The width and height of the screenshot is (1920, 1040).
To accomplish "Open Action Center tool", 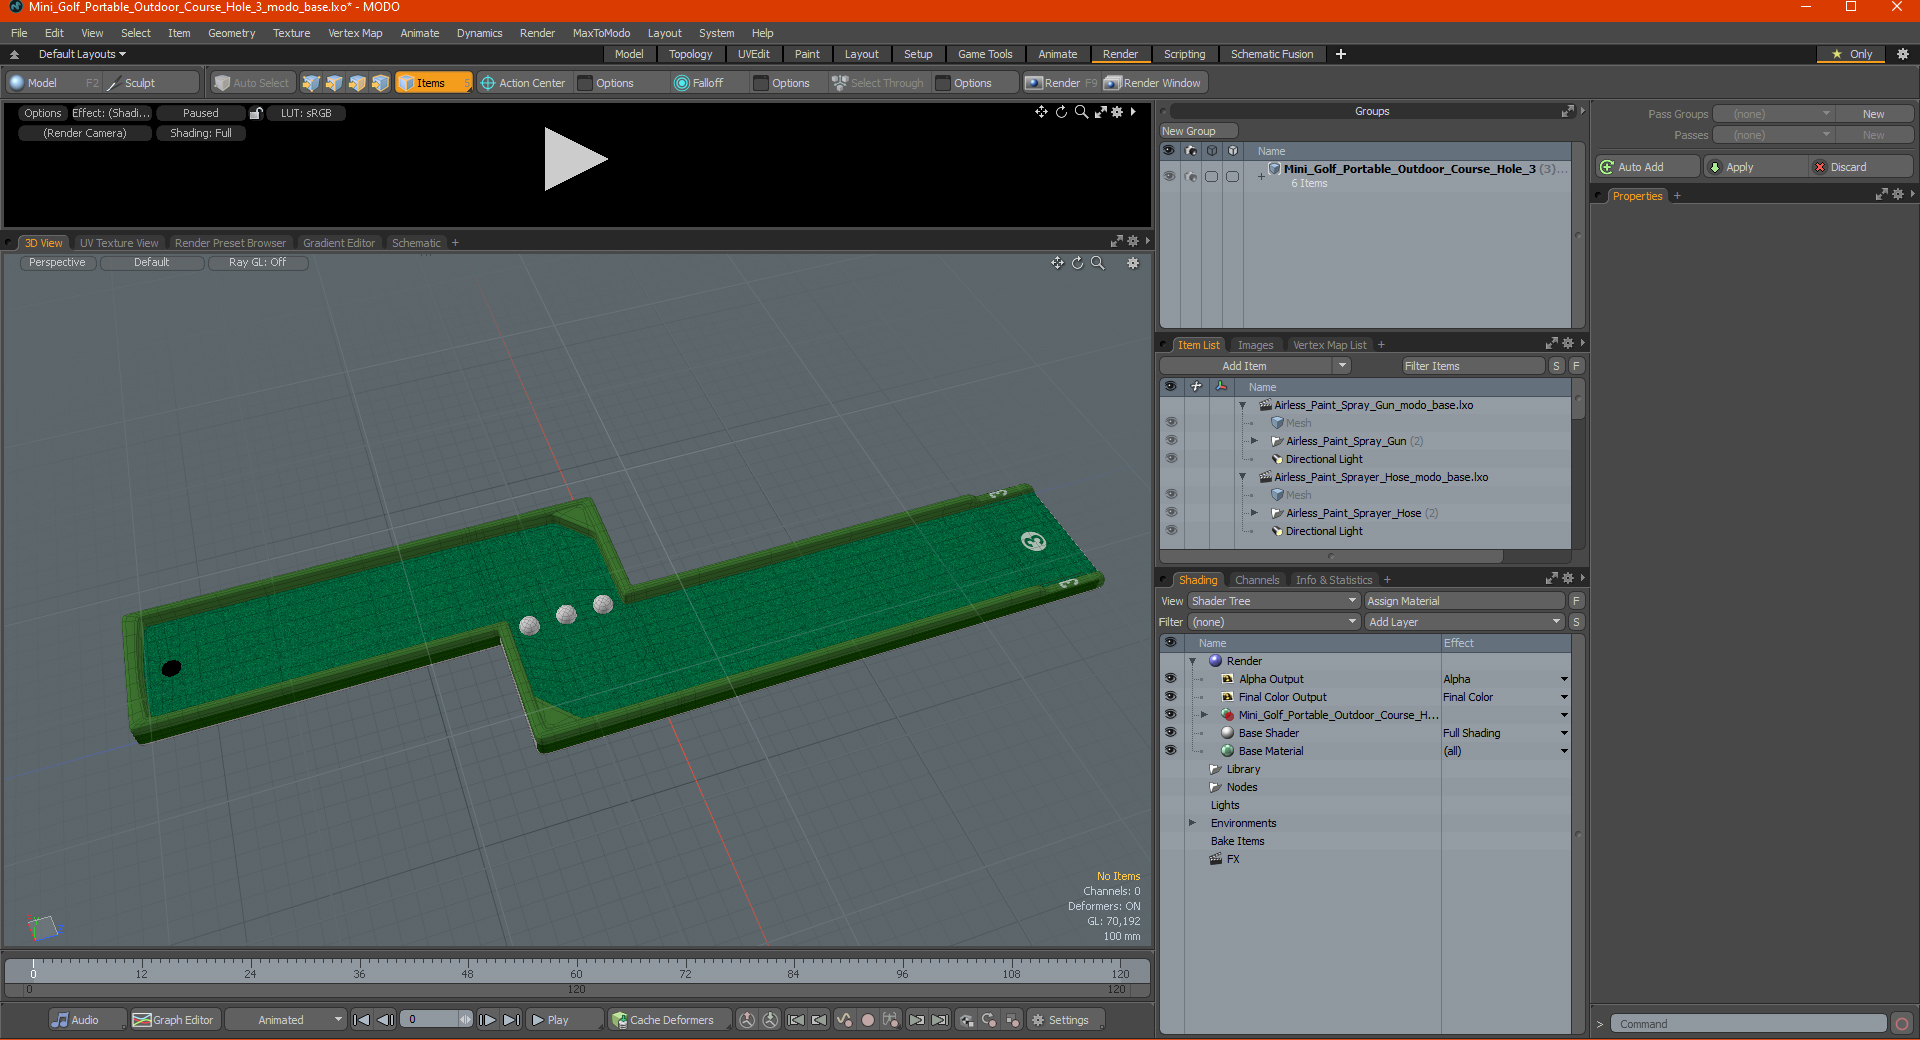I will [522, 83].
